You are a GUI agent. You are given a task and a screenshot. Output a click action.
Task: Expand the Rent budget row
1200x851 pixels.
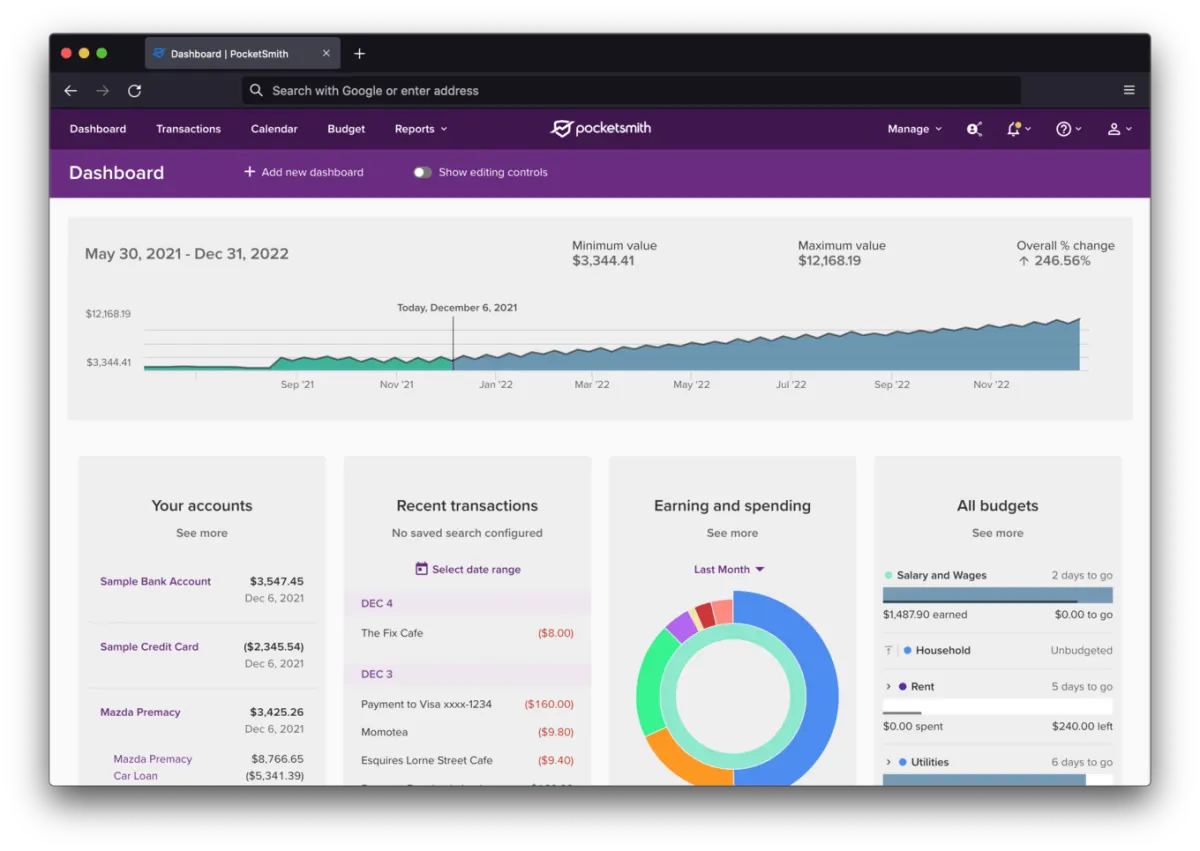point(888,687)
